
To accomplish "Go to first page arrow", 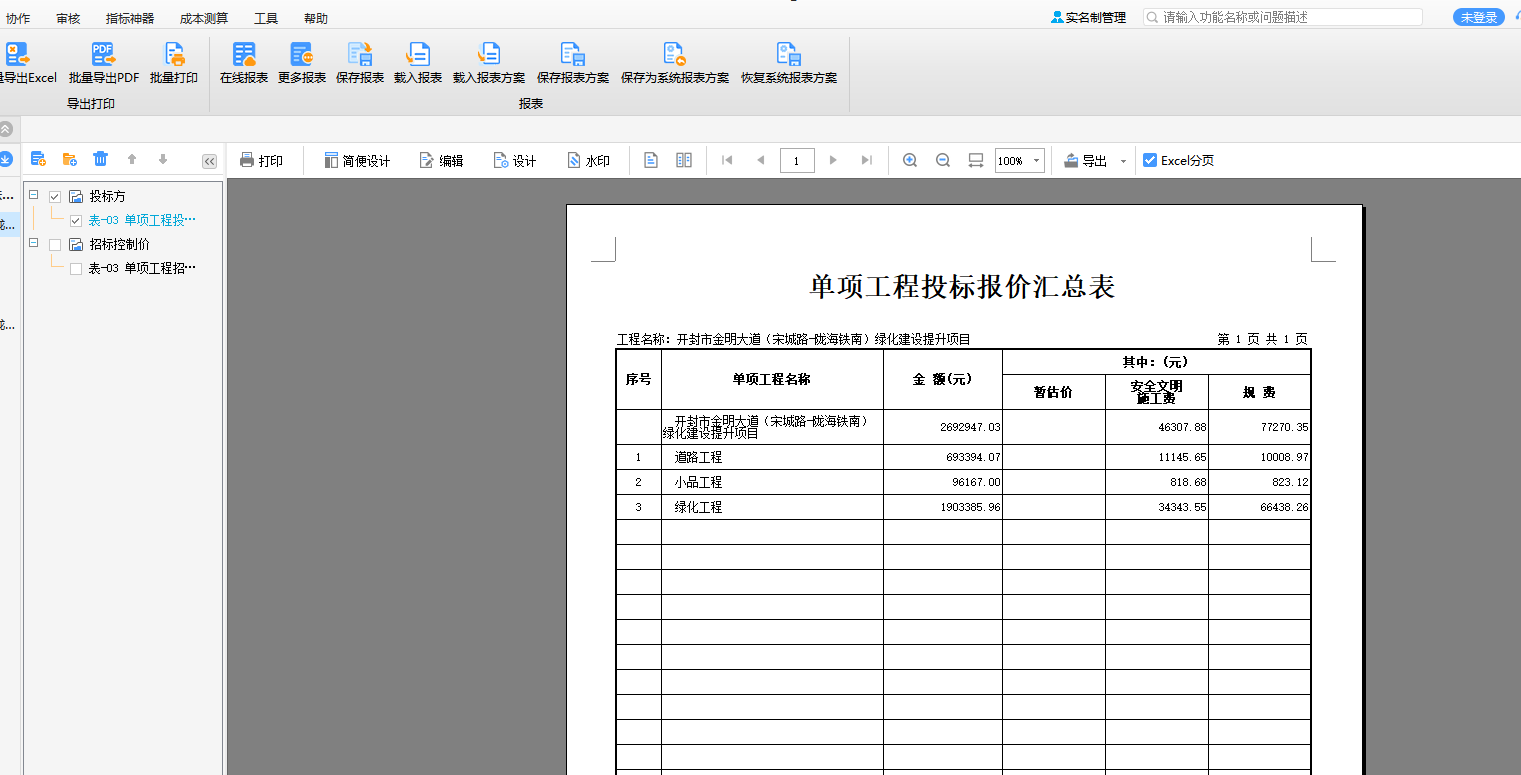I will (x=727, y=160).
